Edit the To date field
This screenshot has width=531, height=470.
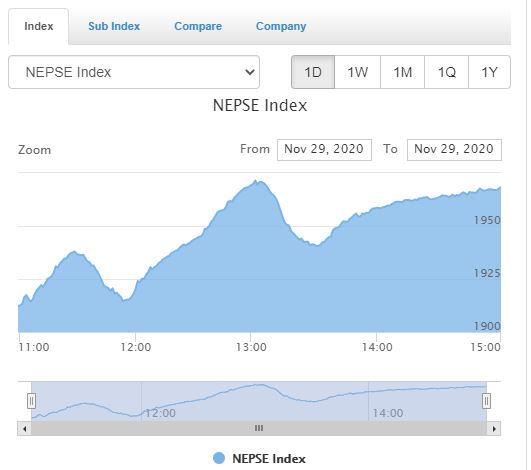454,150
